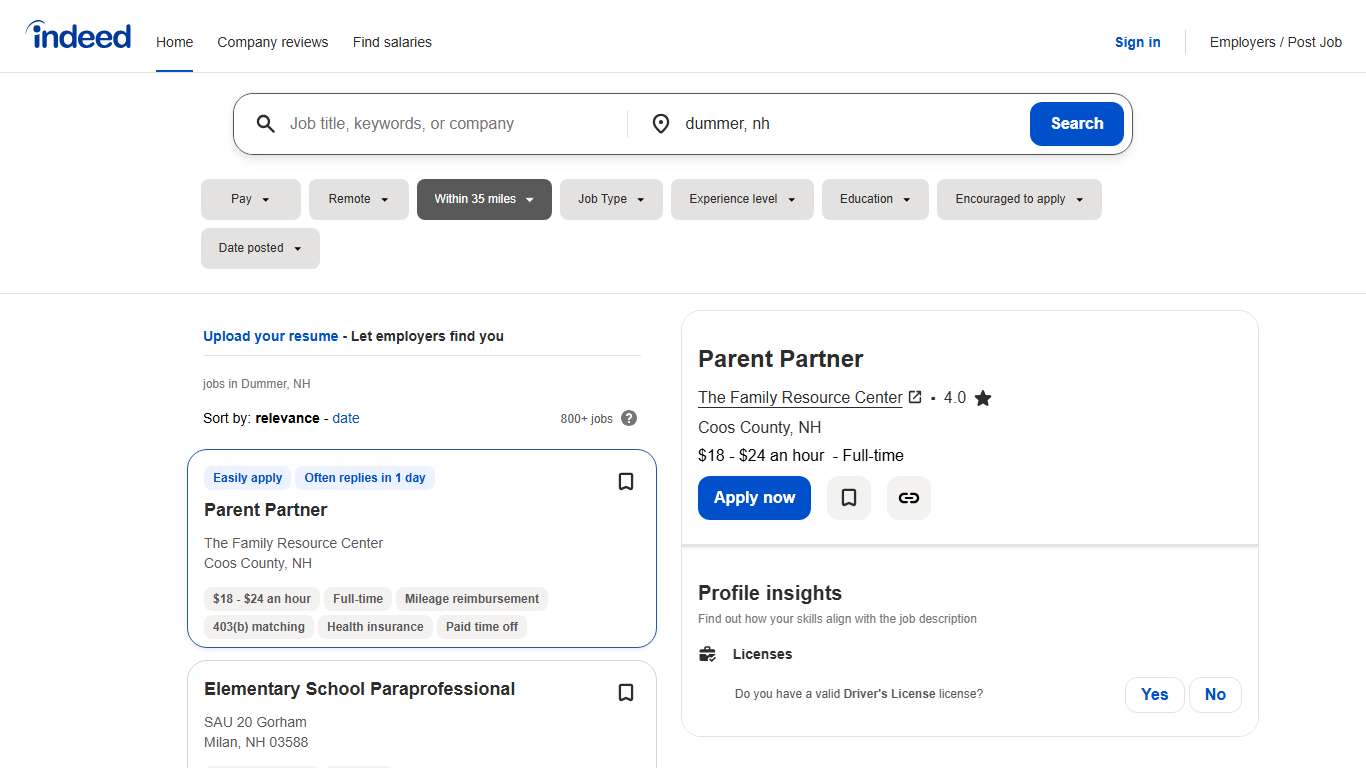Sort results by date
Screen dimensions: 1366x768
[346, 418]
